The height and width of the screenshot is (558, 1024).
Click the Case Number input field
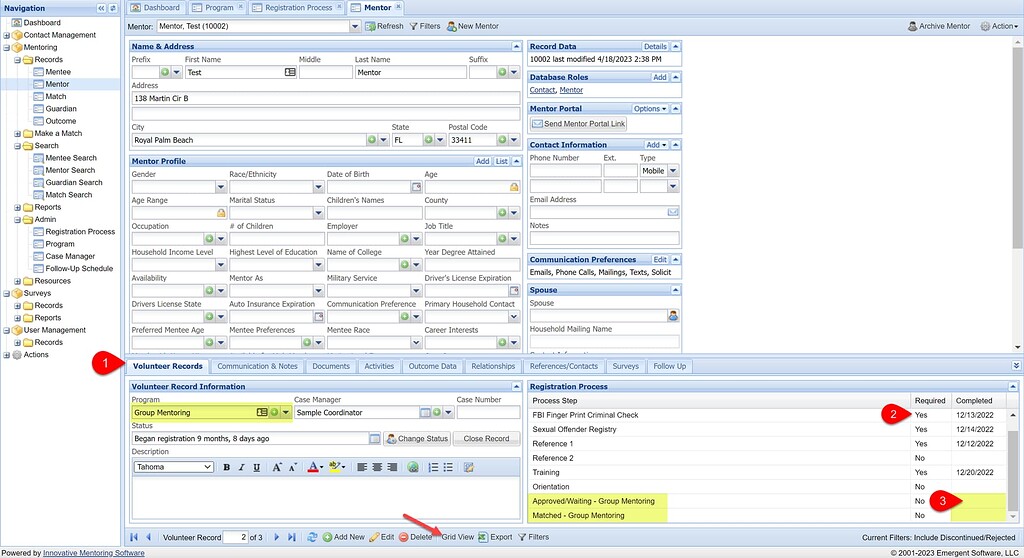488,412
